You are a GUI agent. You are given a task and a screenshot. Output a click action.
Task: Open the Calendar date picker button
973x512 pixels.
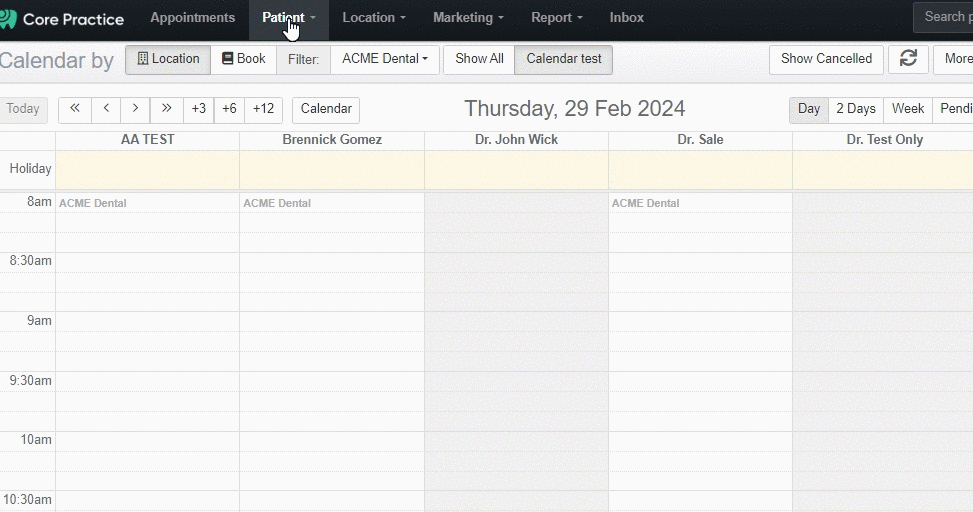326,109
